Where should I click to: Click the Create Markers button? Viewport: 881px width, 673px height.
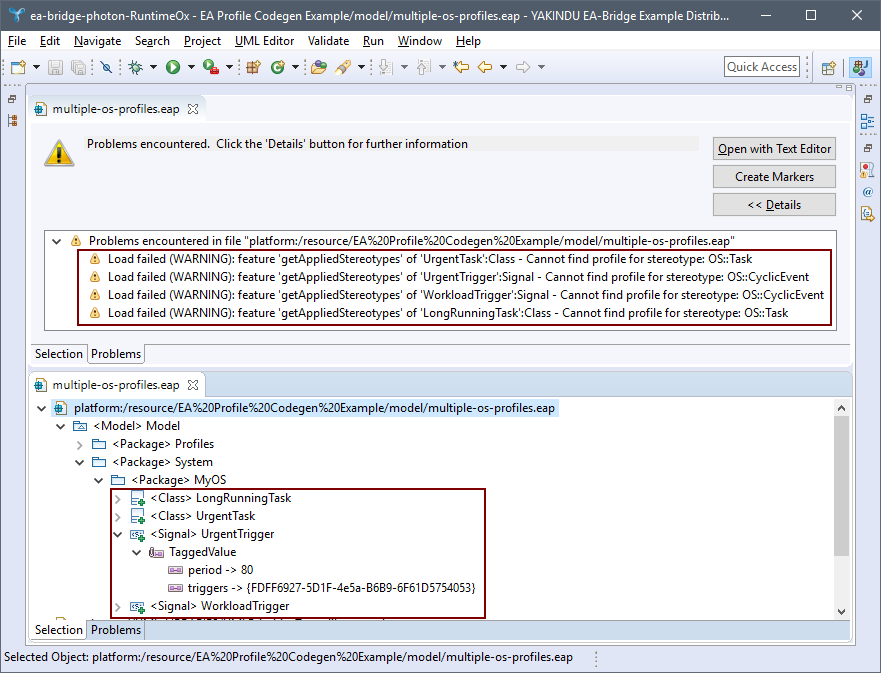(x=774, y=177)
